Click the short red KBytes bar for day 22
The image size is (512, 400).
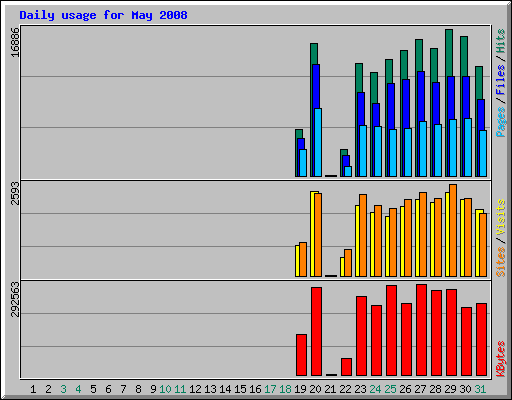tap(346, 367)
